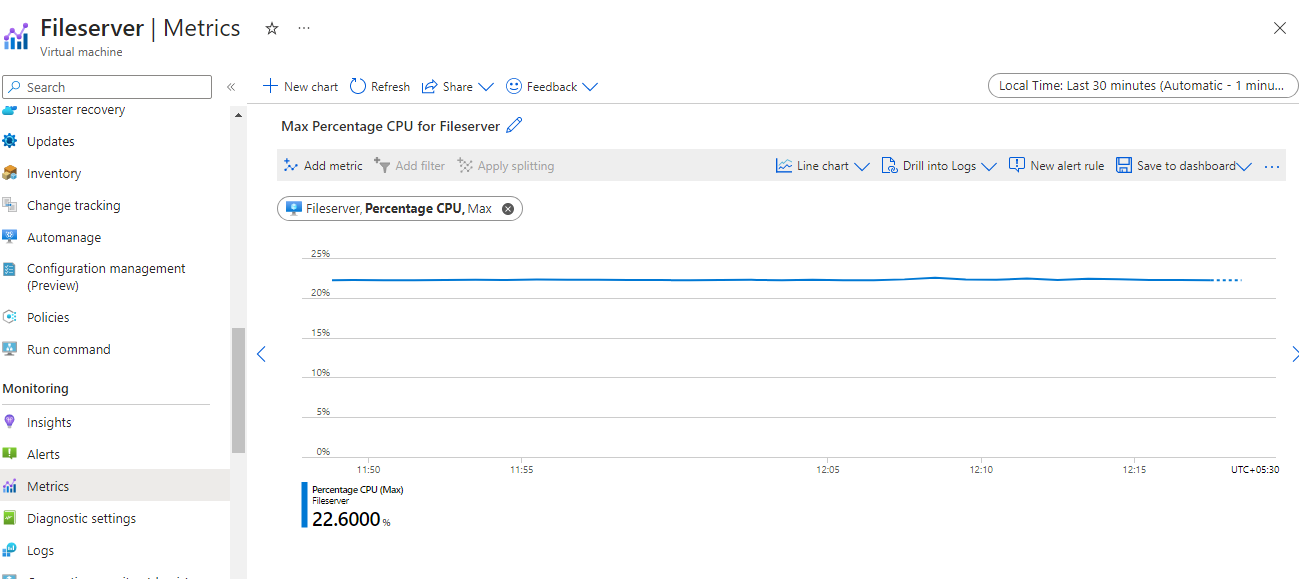Viewport: 1299px width, 579px height.
Task: Click the 22.6000 legend value
Action: click(x=346, y=519)
